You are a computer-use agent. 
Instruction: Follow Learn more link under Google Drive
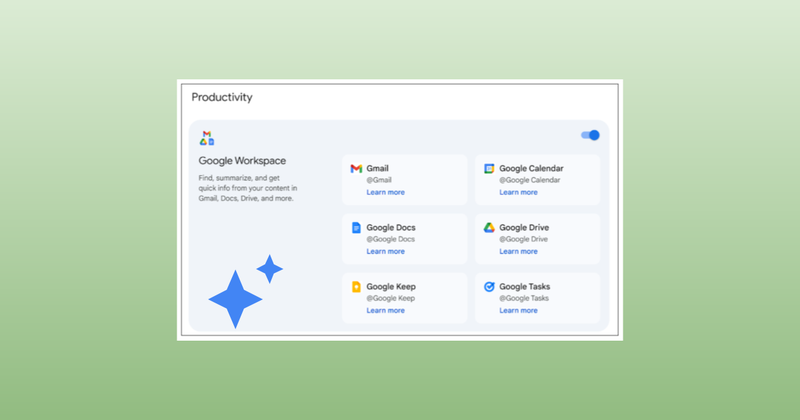pyautogui.click(x=518, y=252)
